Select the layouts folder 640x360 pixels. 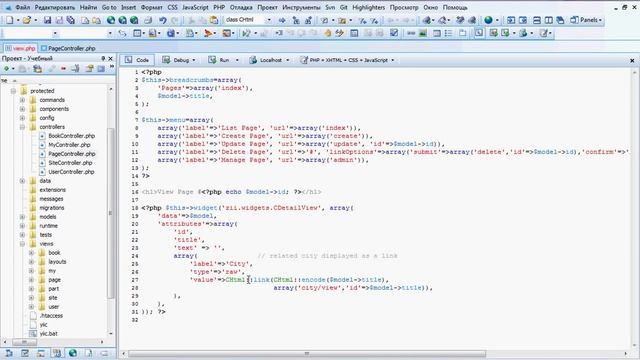click(57, 262)
